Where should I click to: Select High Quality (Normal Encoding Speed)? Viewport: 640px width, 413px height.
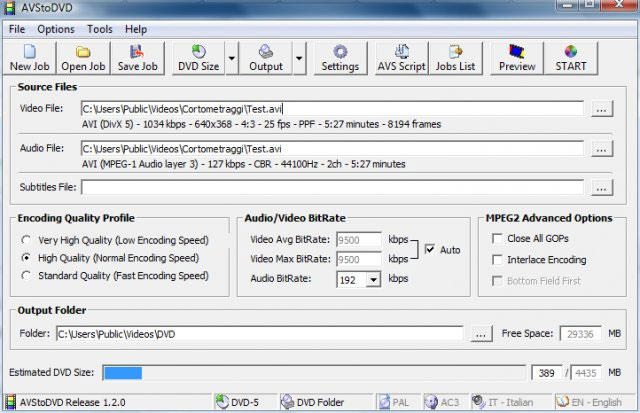point(26,258)
